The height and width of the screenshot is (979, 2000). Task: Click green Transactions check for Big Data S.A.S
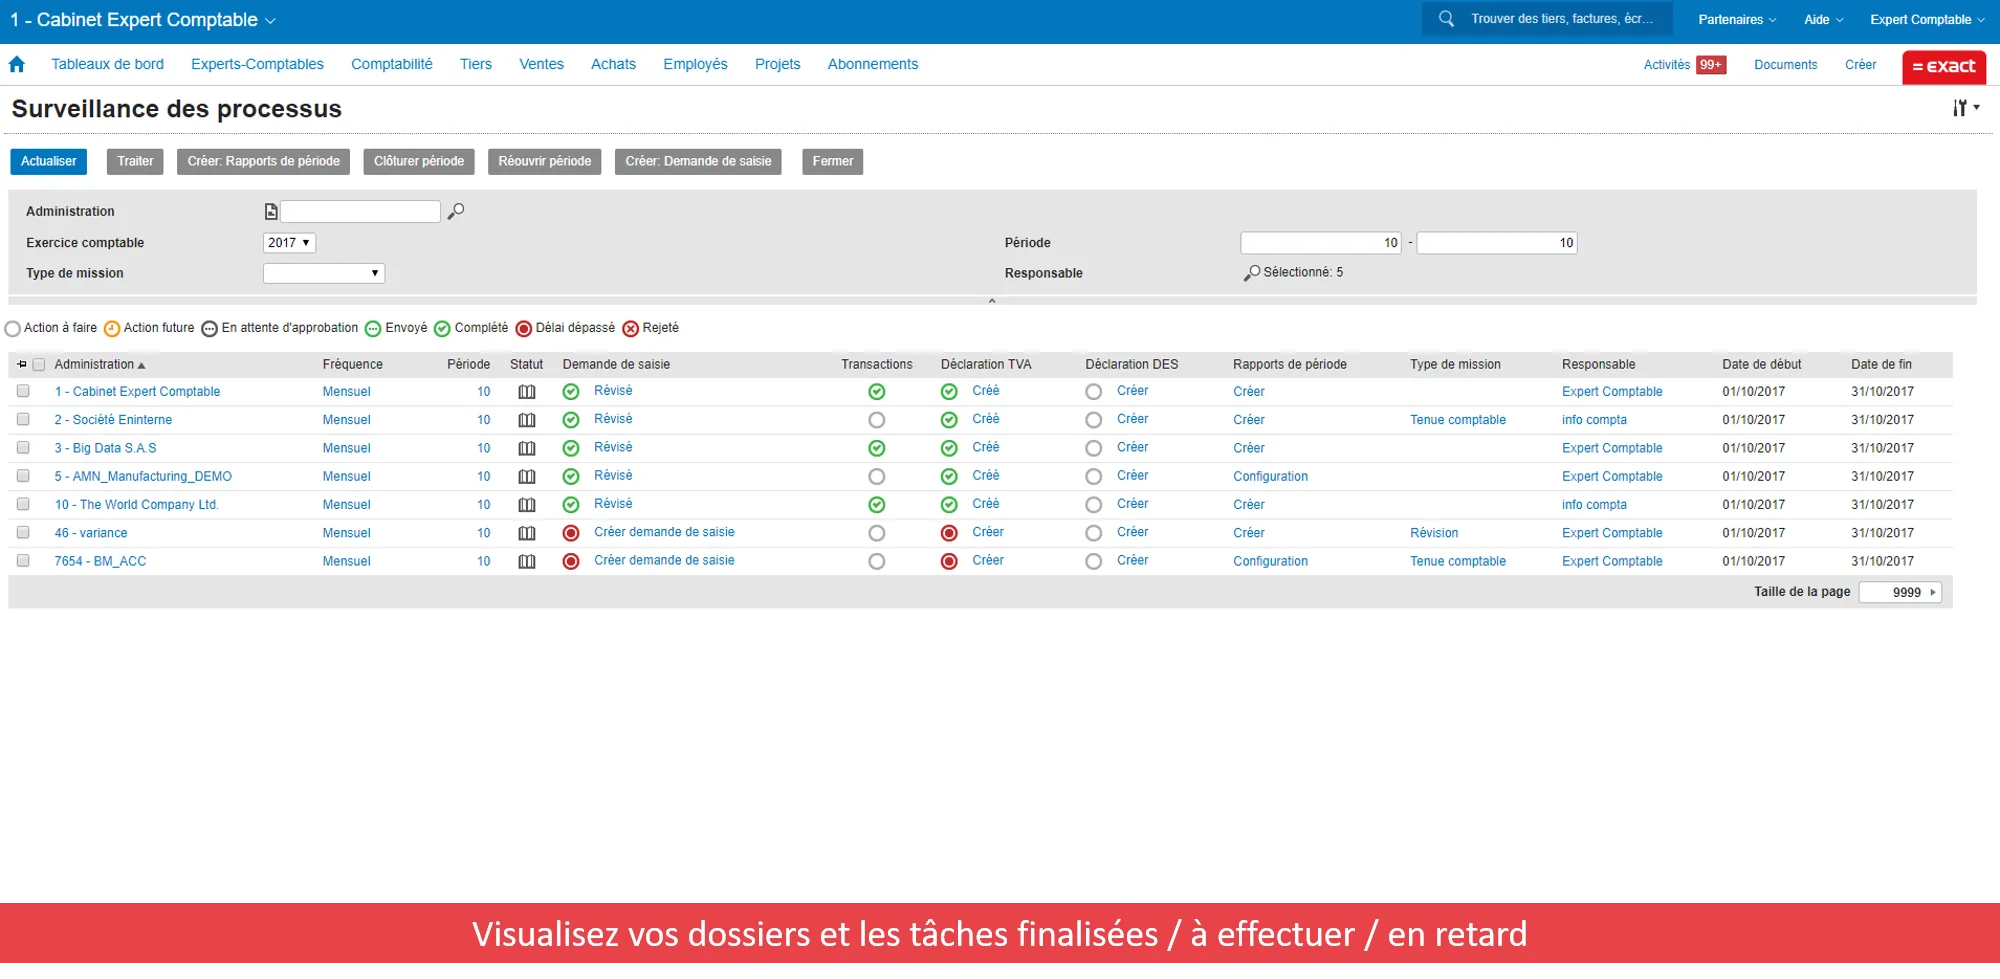877,448
